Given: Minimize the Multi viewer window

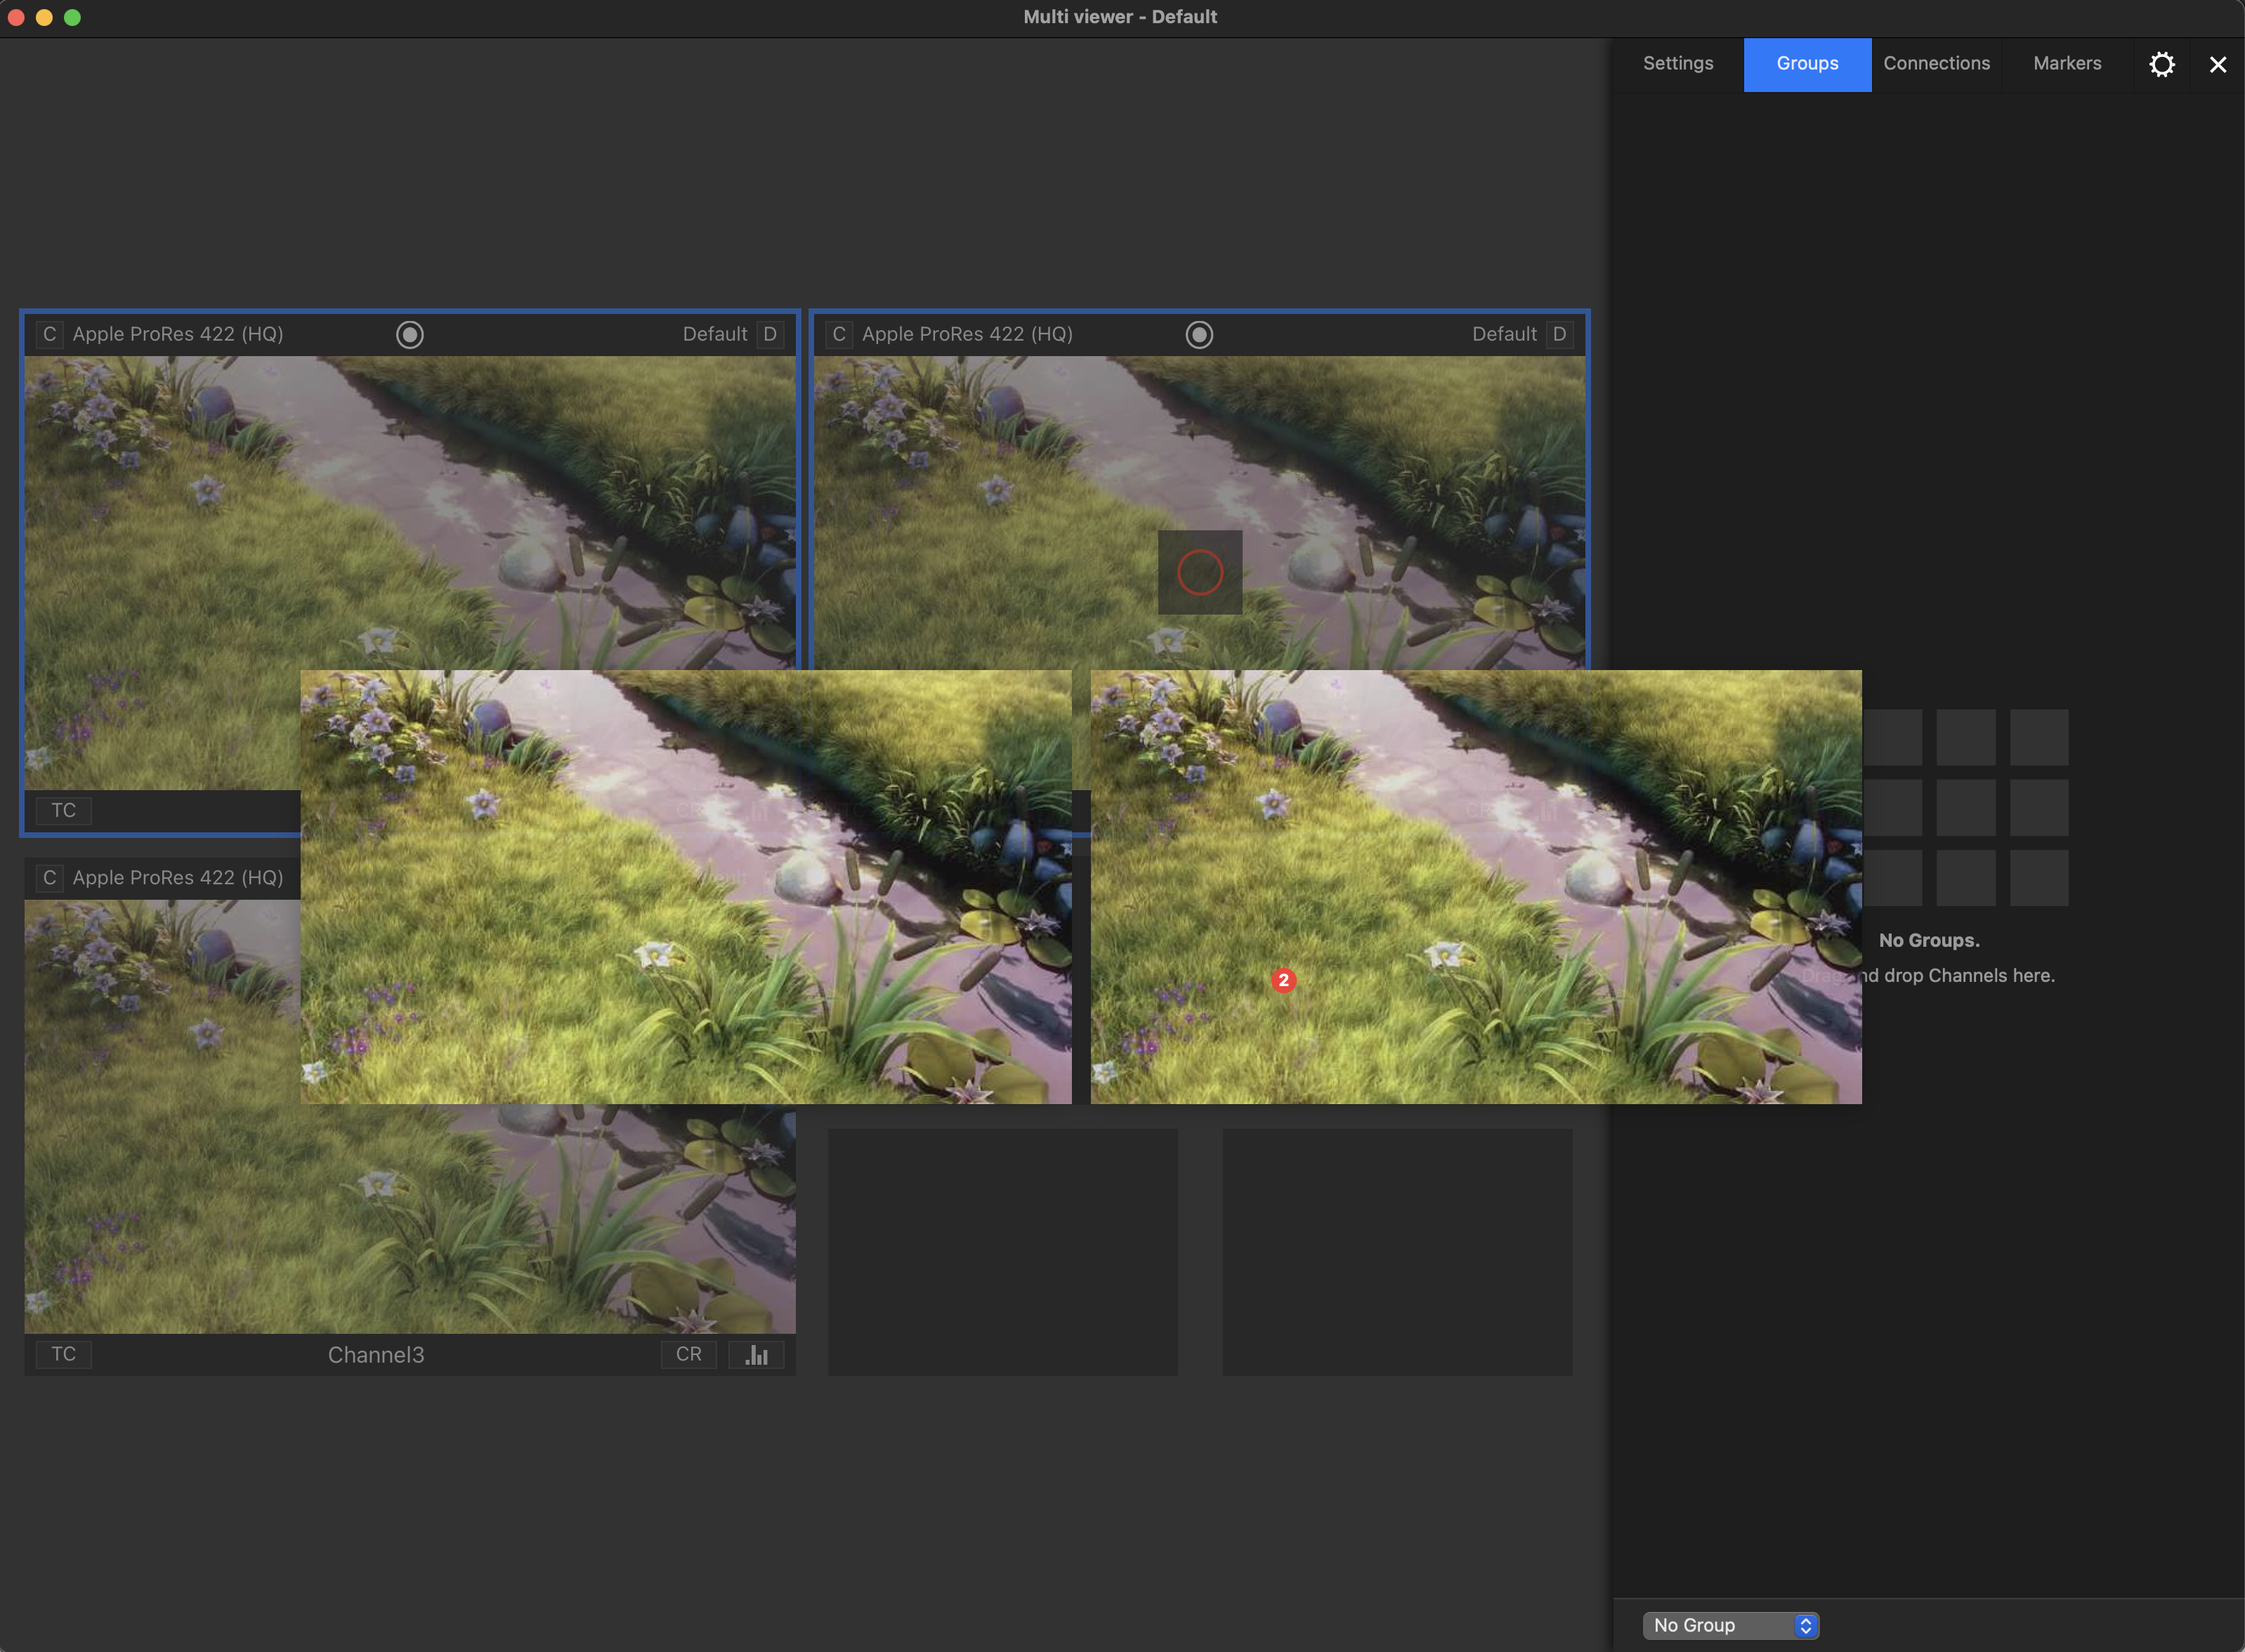Looking at the screenshot, I should click(44, 17).
